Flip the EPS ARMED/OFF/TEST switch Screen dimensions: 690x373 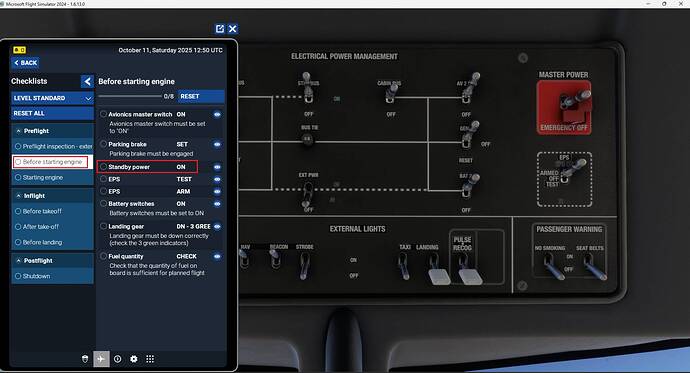572,172
